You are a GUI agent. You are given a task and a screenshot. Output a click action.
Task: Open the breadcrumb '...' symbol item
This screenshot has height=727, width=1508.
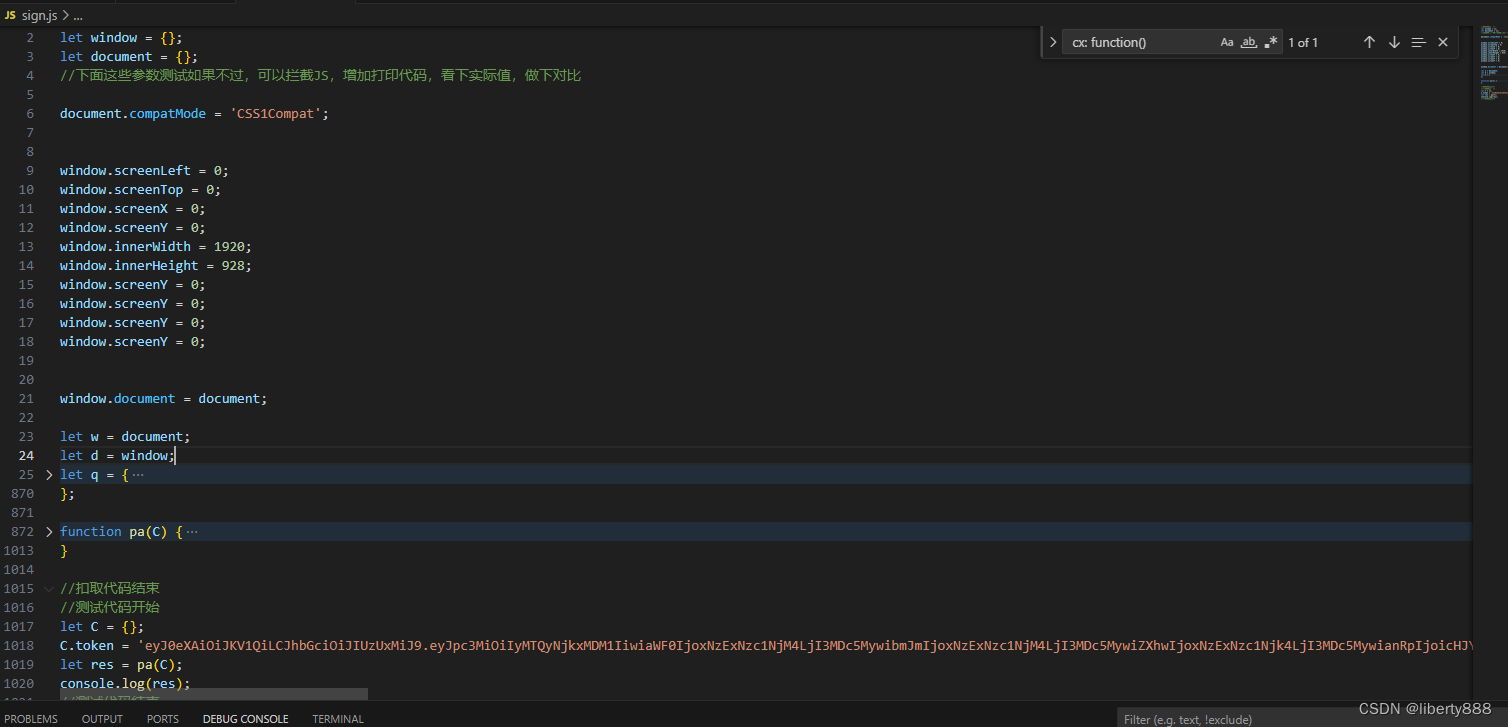pos(78,16)
